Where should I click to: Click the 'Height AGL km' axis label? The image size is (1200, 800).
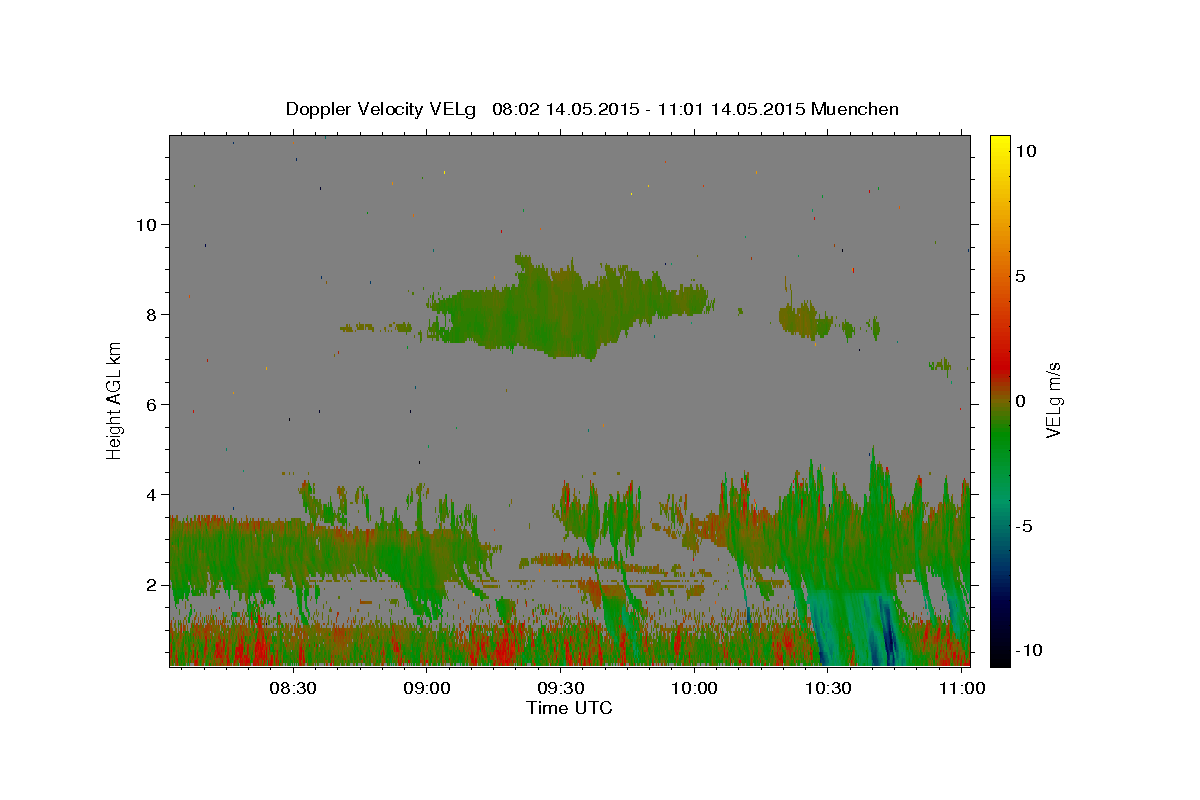coord(114,400)
